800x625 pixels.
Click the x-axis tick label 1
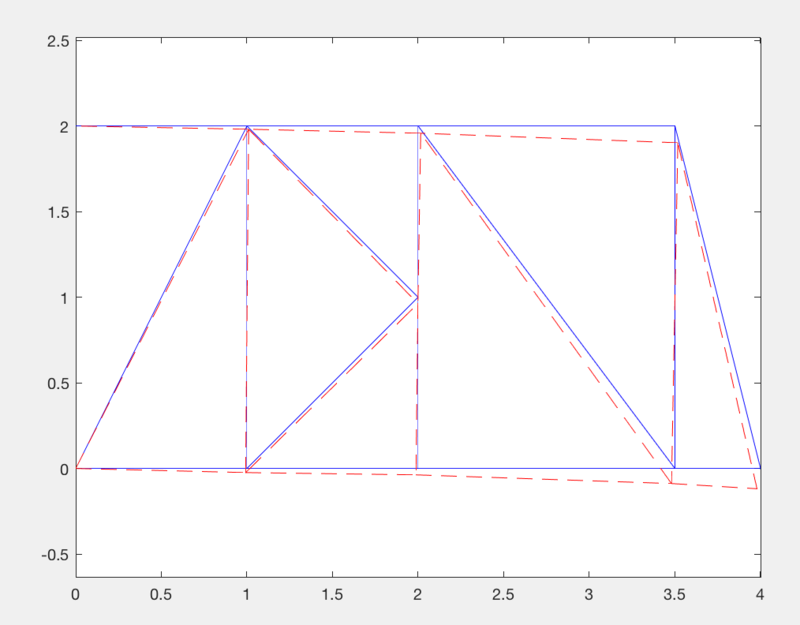coord(246,594)
